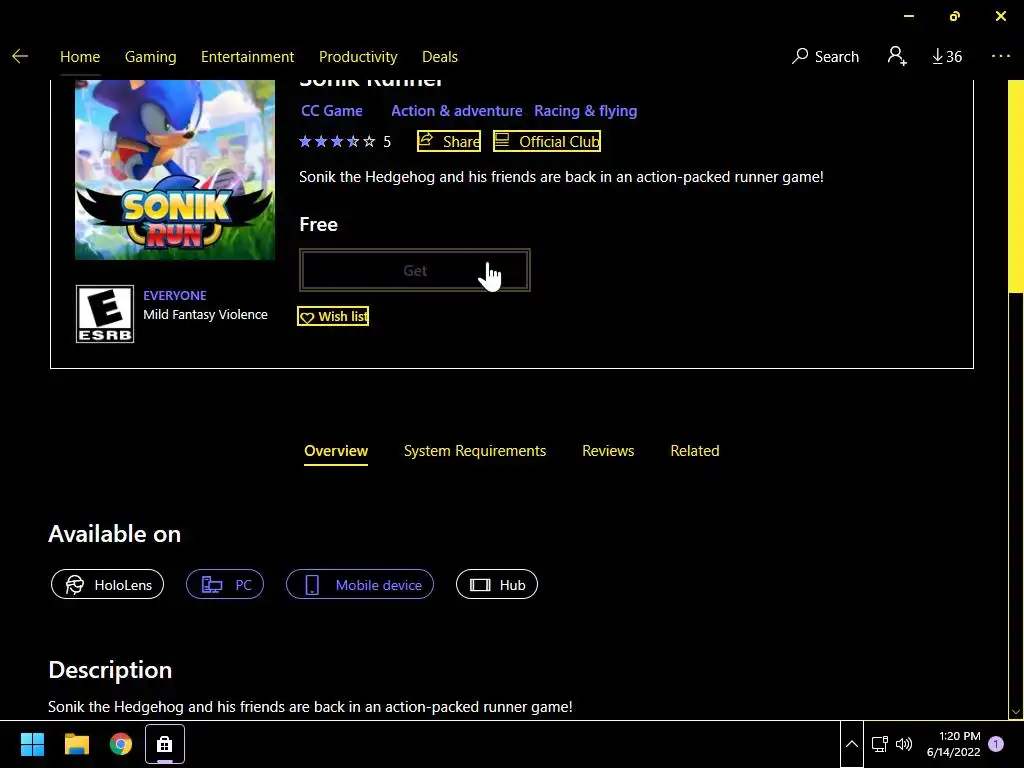Switch to the Home tab

pos(80,57)
